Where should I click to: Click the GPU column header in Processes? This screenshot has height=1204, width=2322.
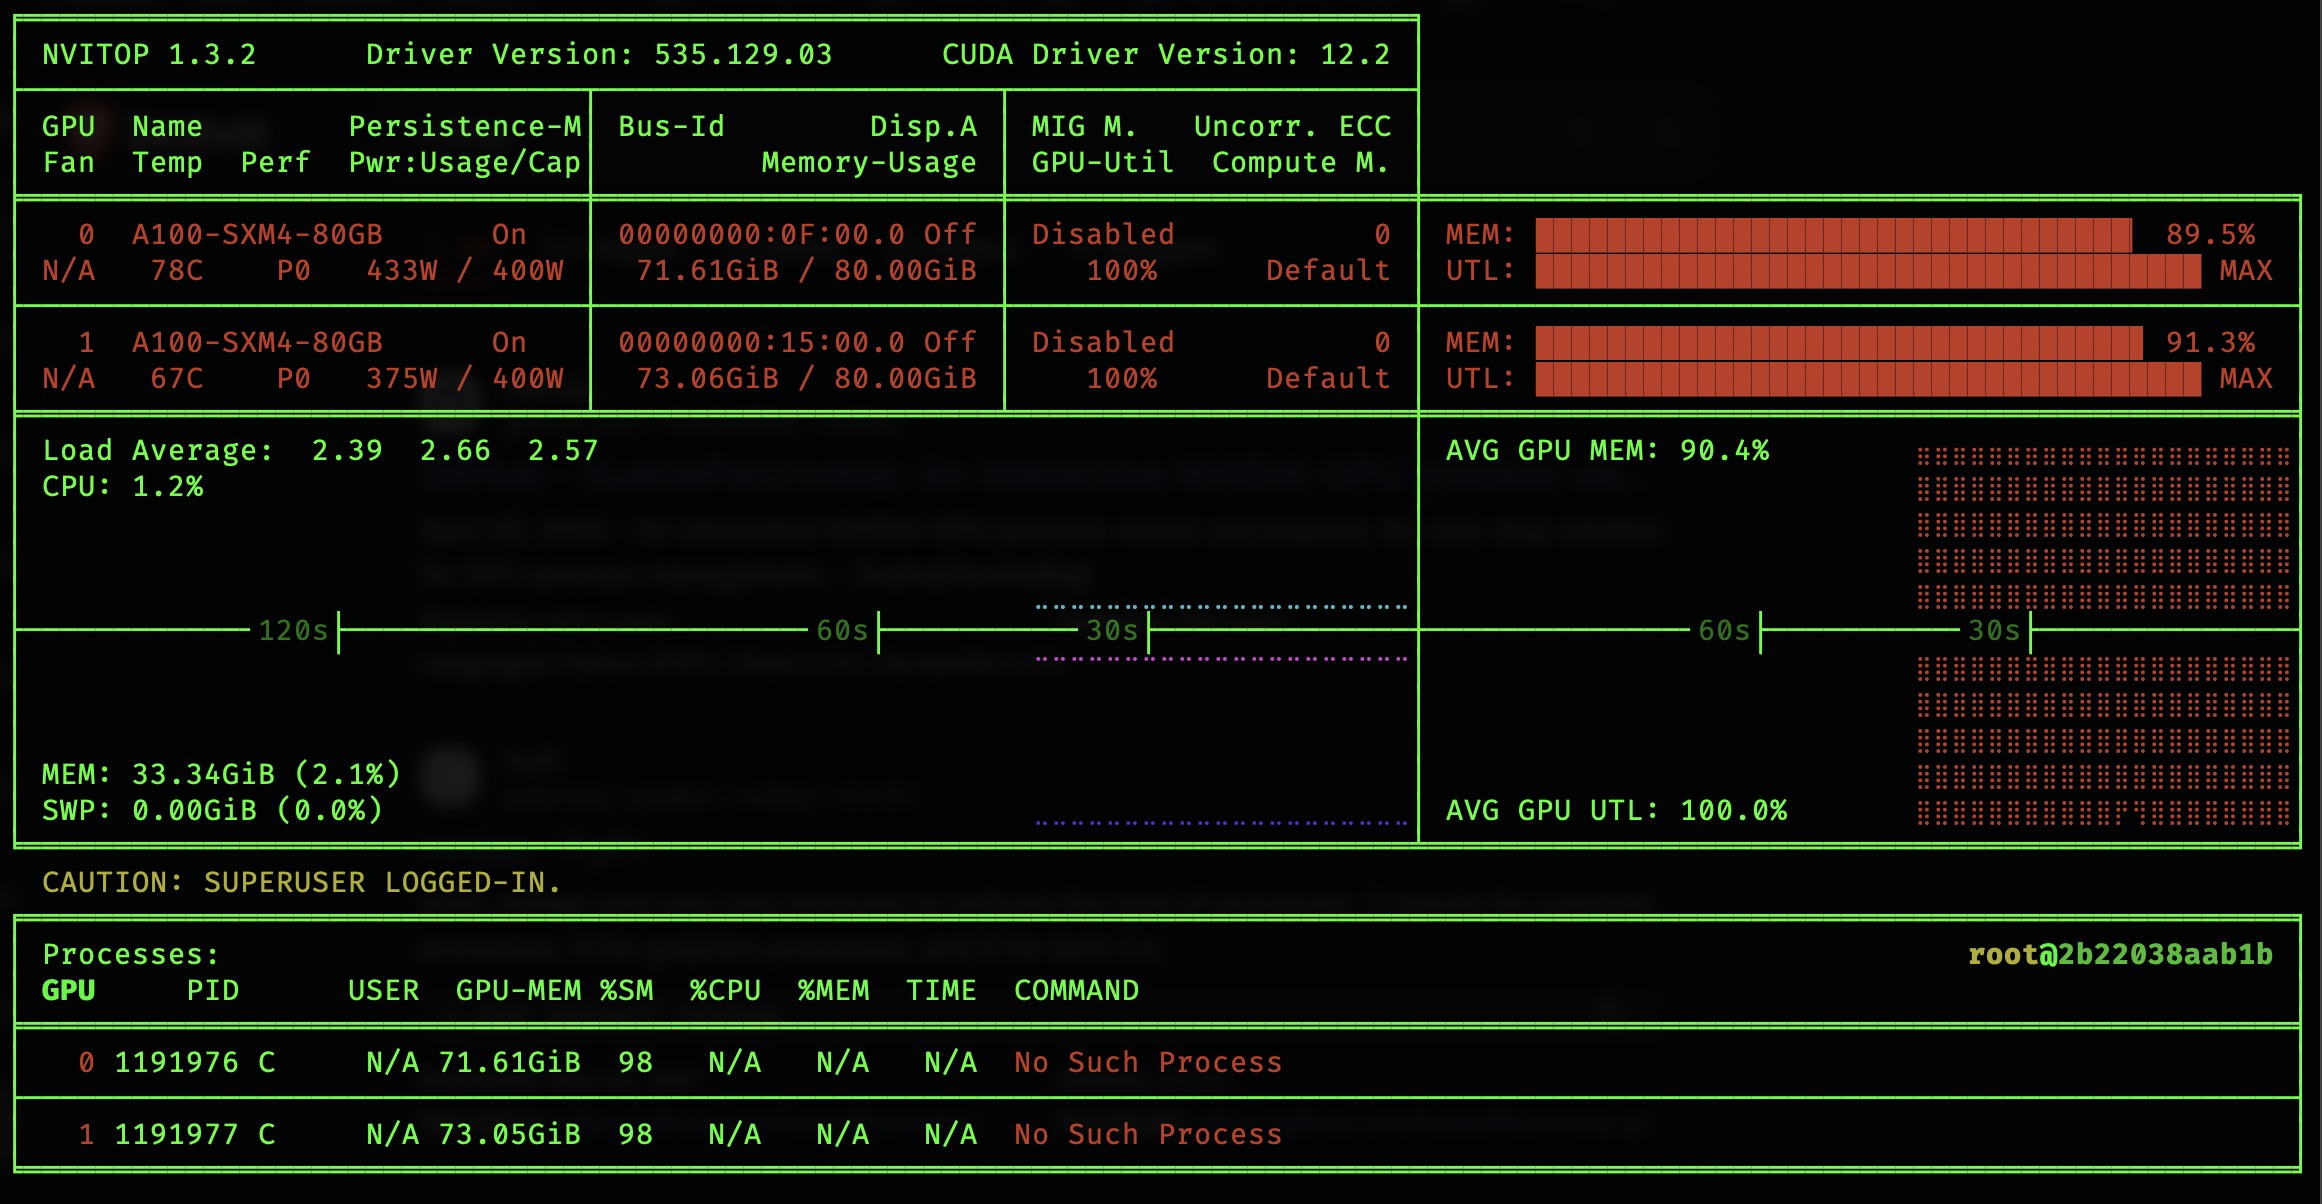tap(68, 990)
